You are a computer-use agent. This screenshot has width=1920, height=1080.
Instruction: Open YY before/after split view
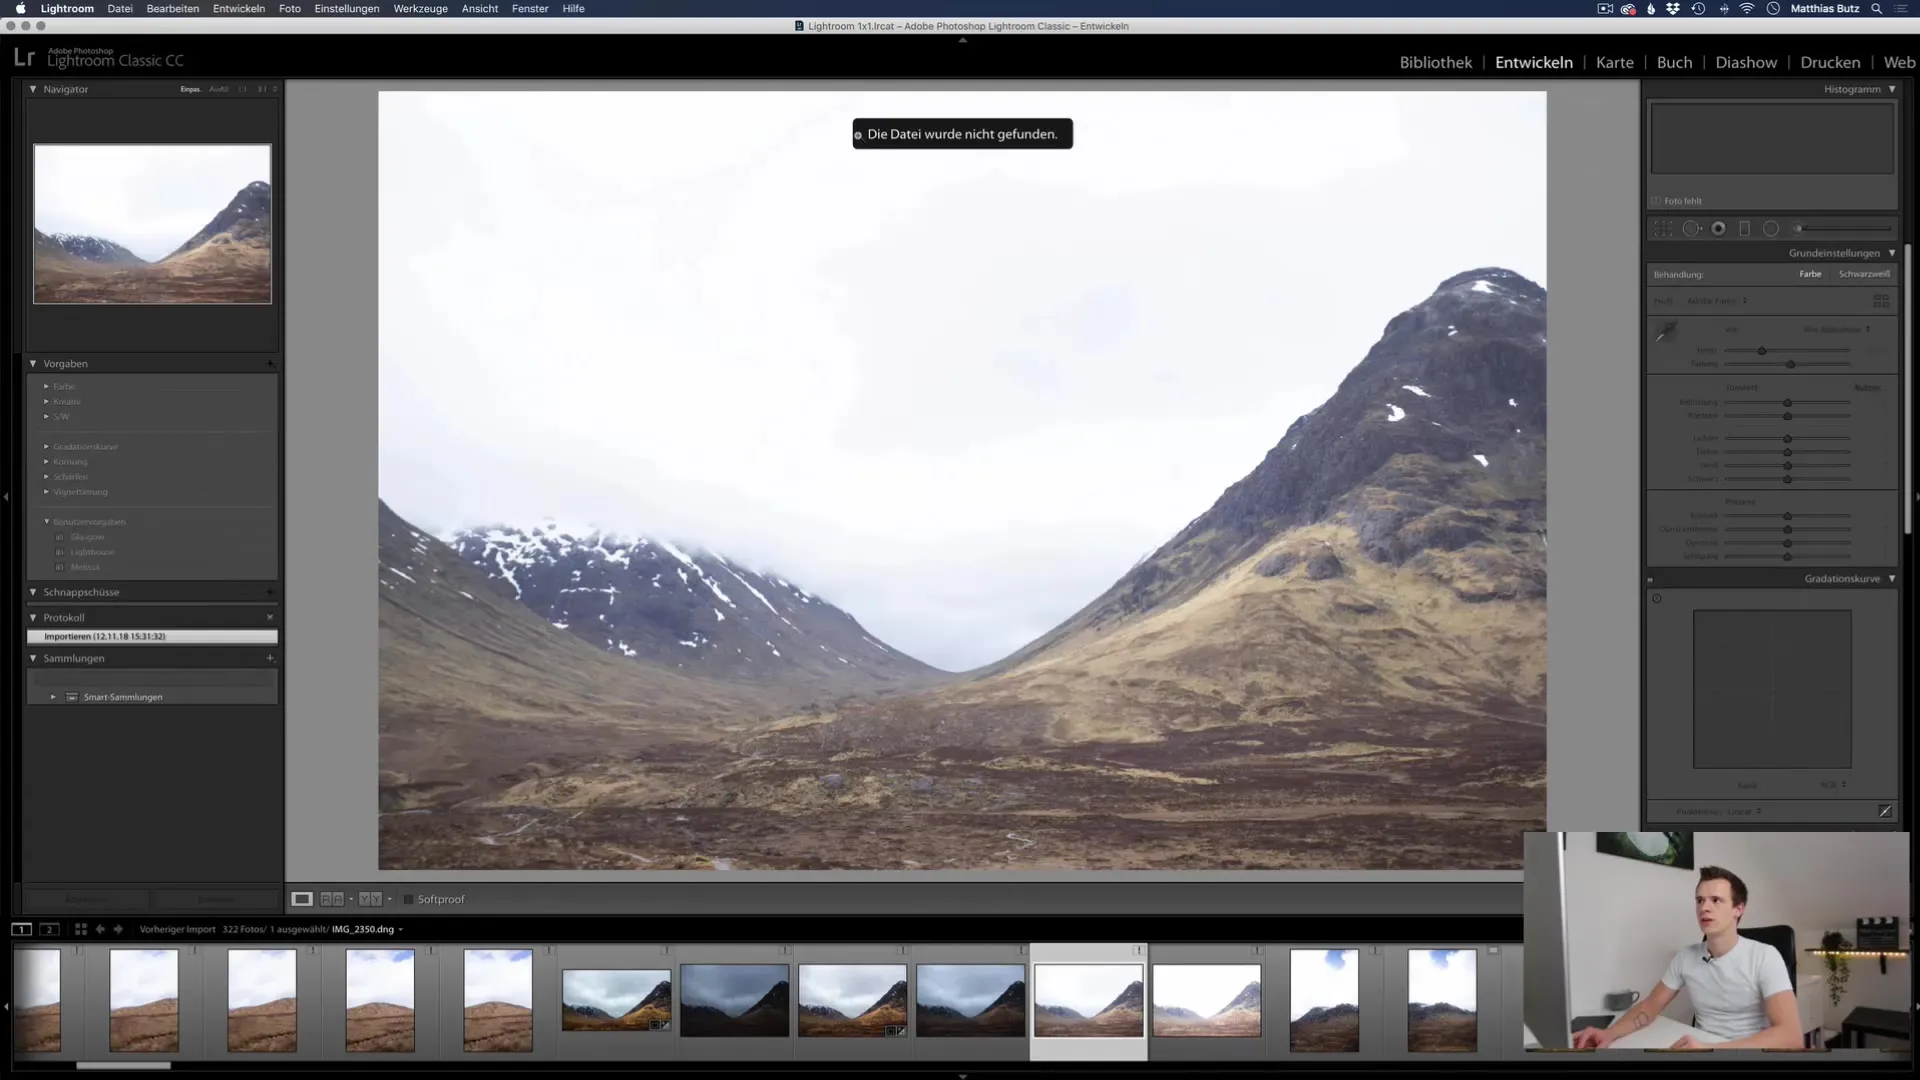[x=370, y=899]
